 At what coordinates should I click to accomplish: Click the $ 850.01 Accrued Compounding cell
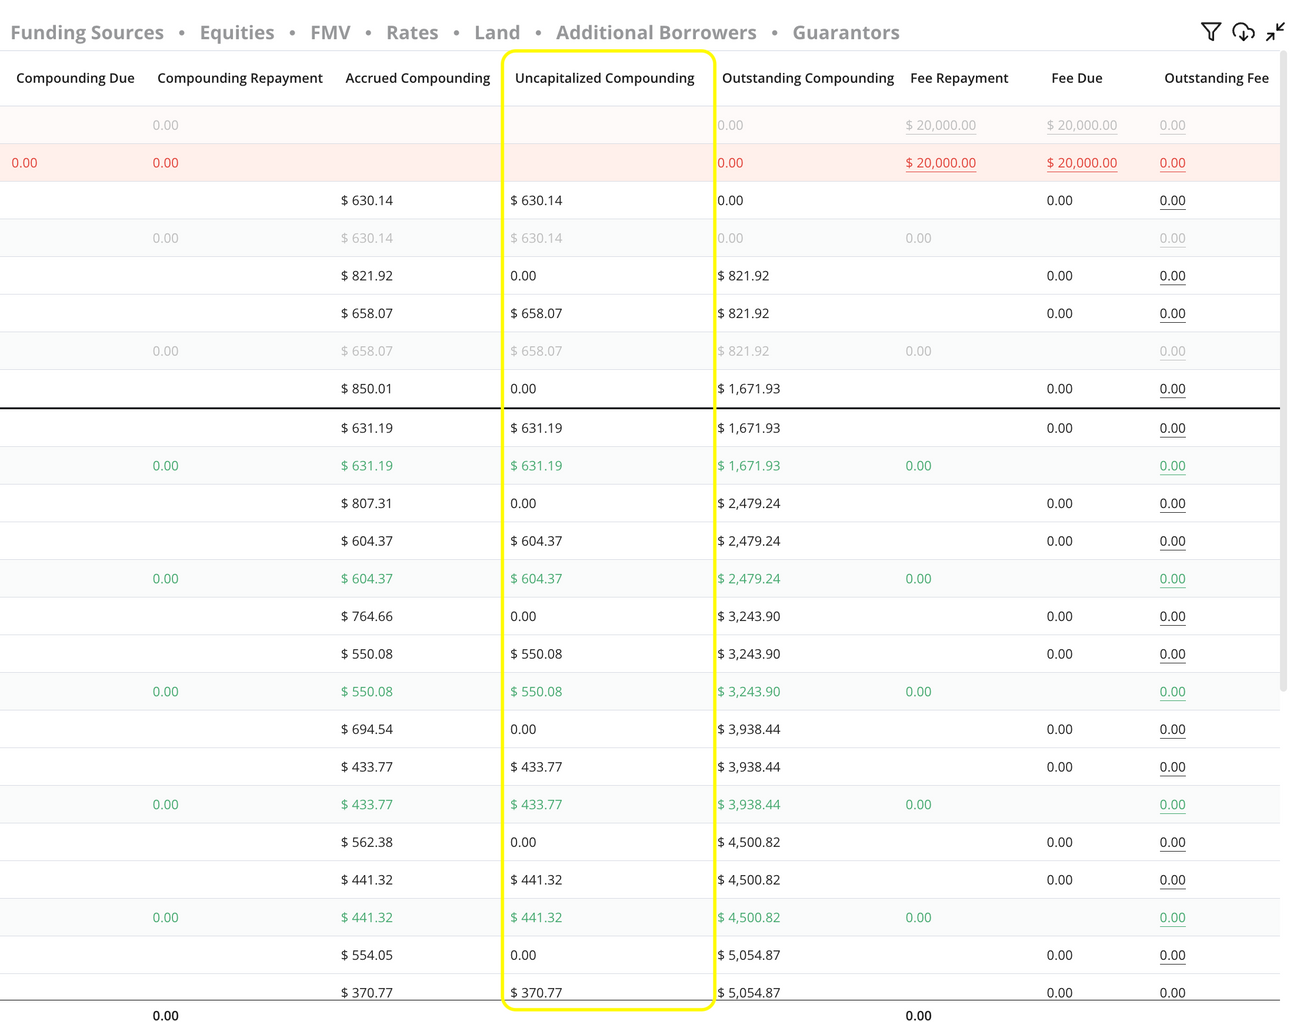(367, 389)
